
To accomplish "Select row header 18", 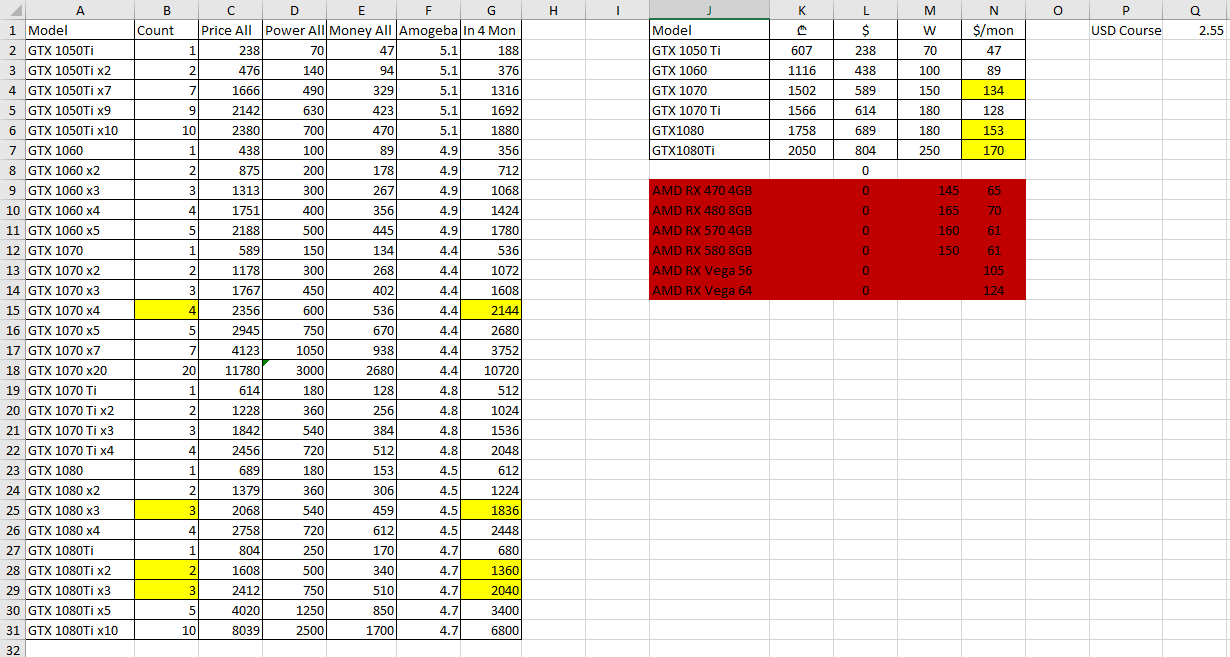I will coord(12,370).
